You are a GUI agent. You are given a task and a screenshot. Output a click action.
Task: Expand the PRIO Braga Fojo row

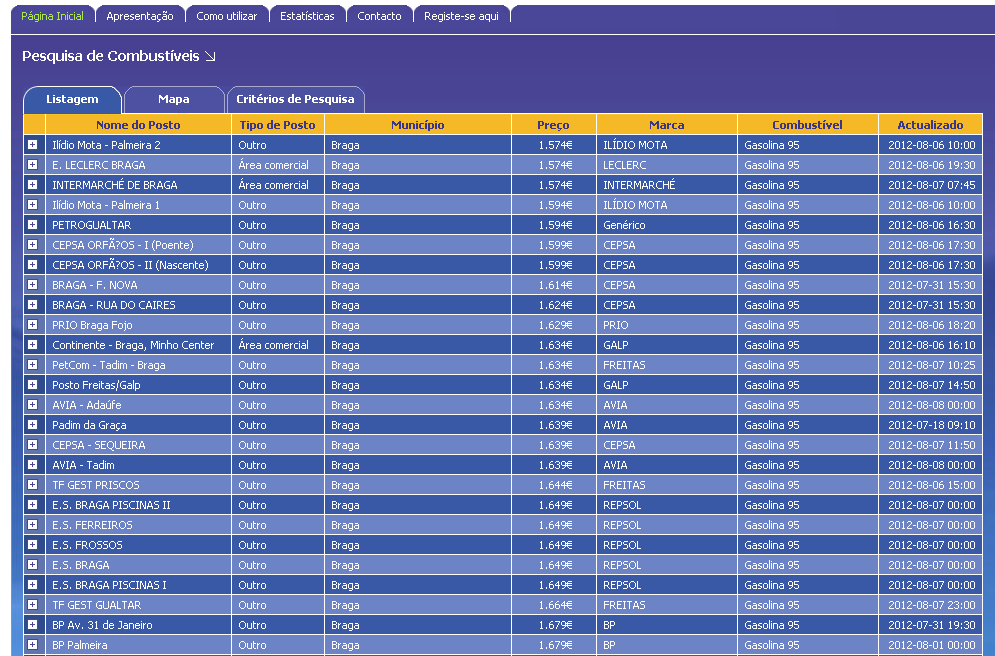click(32, 325)
